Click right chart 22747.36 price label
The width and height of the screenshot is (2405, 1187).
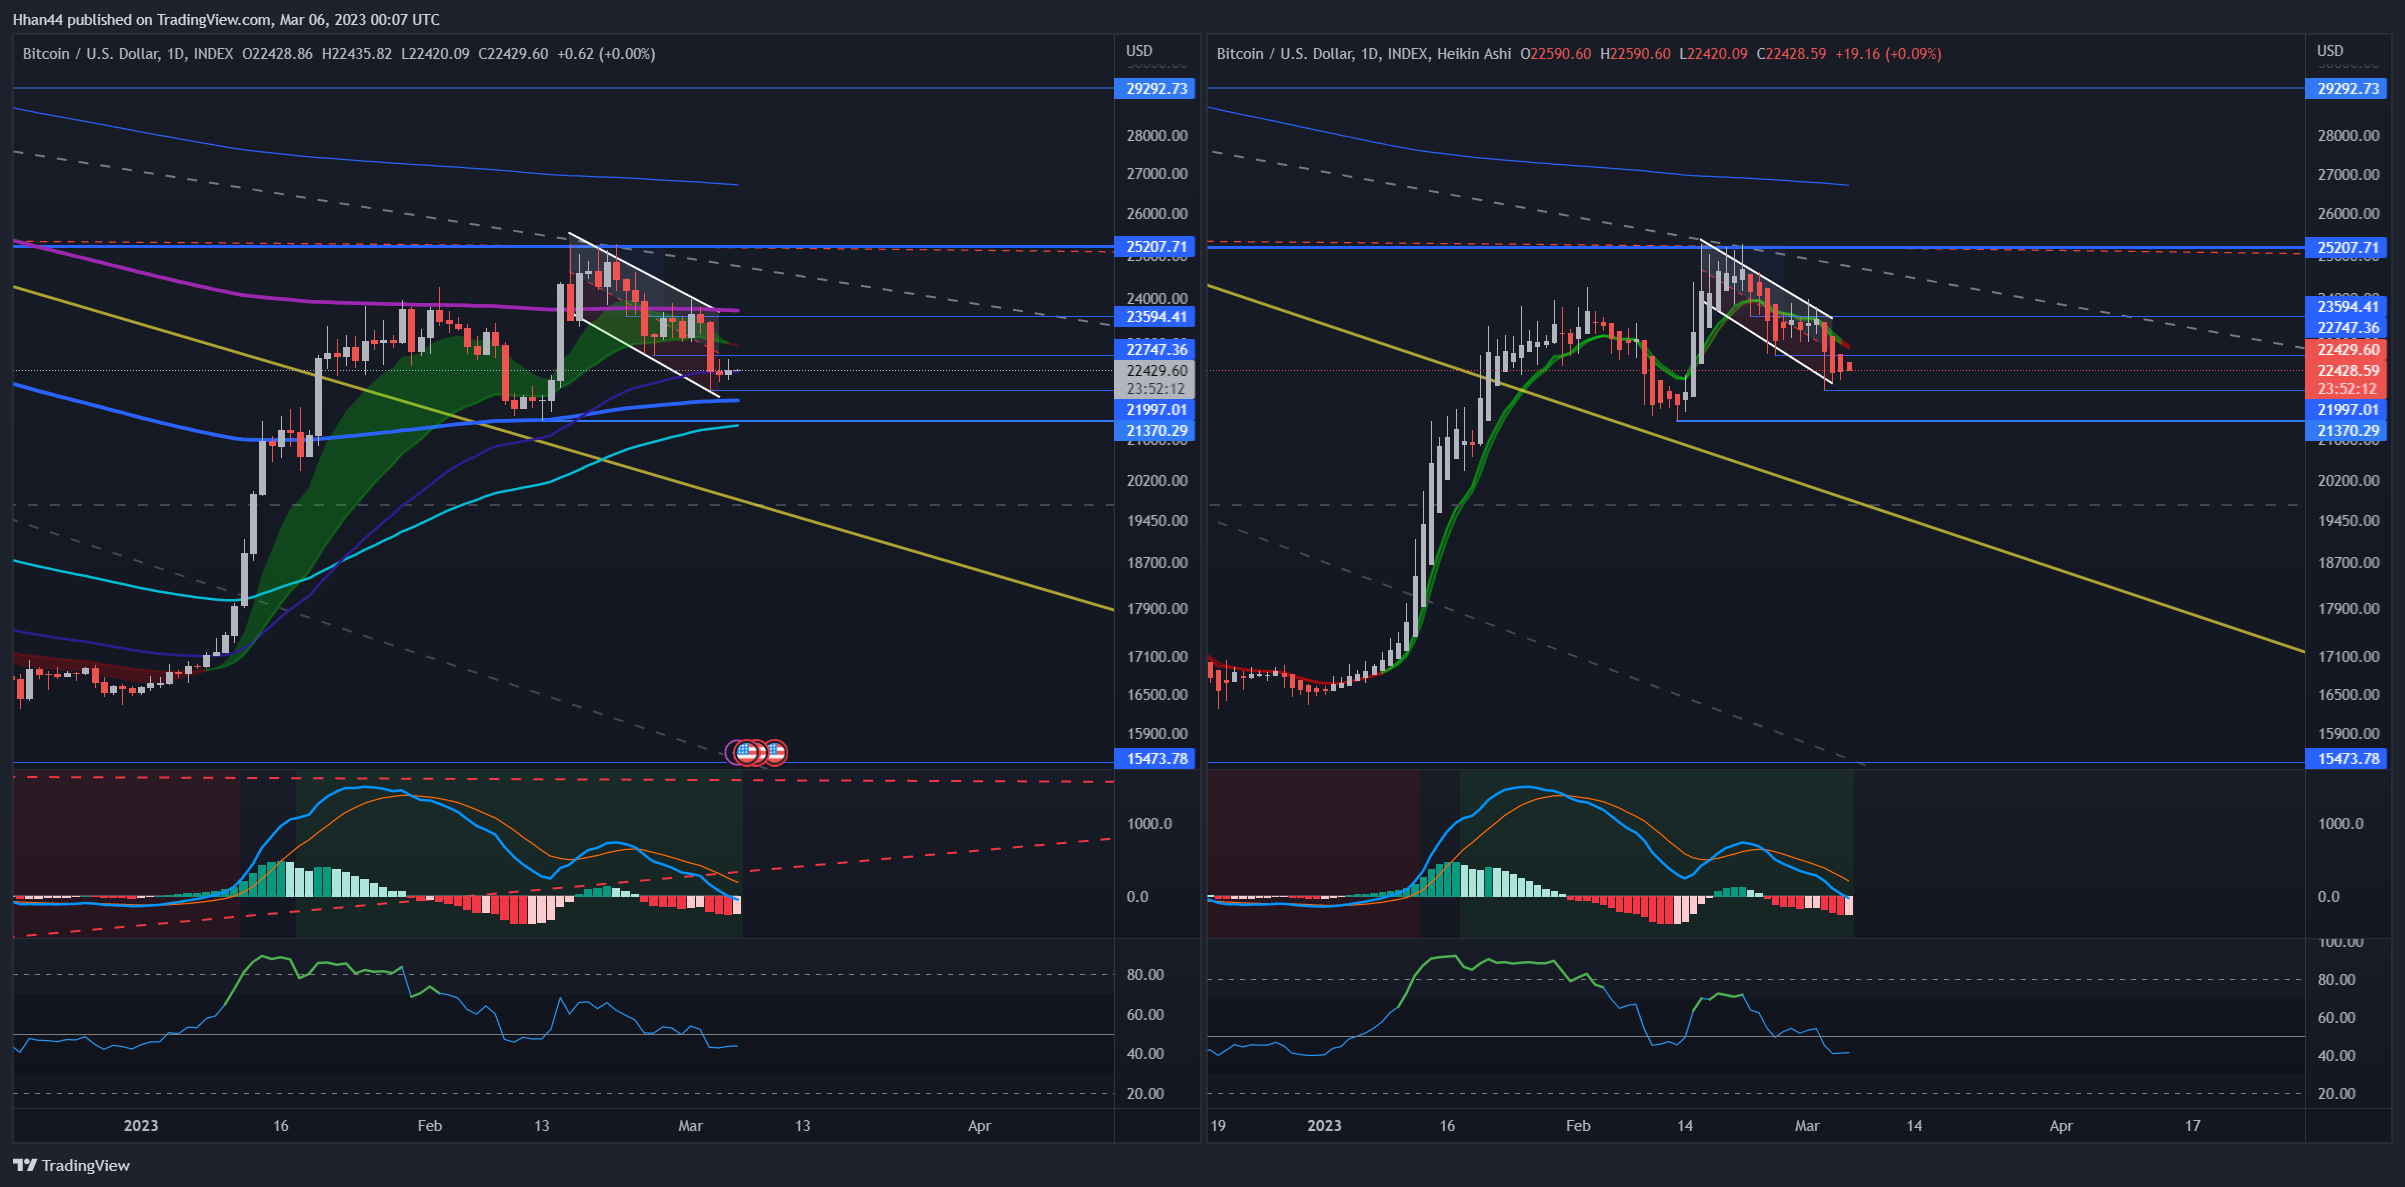point(2346,328)
